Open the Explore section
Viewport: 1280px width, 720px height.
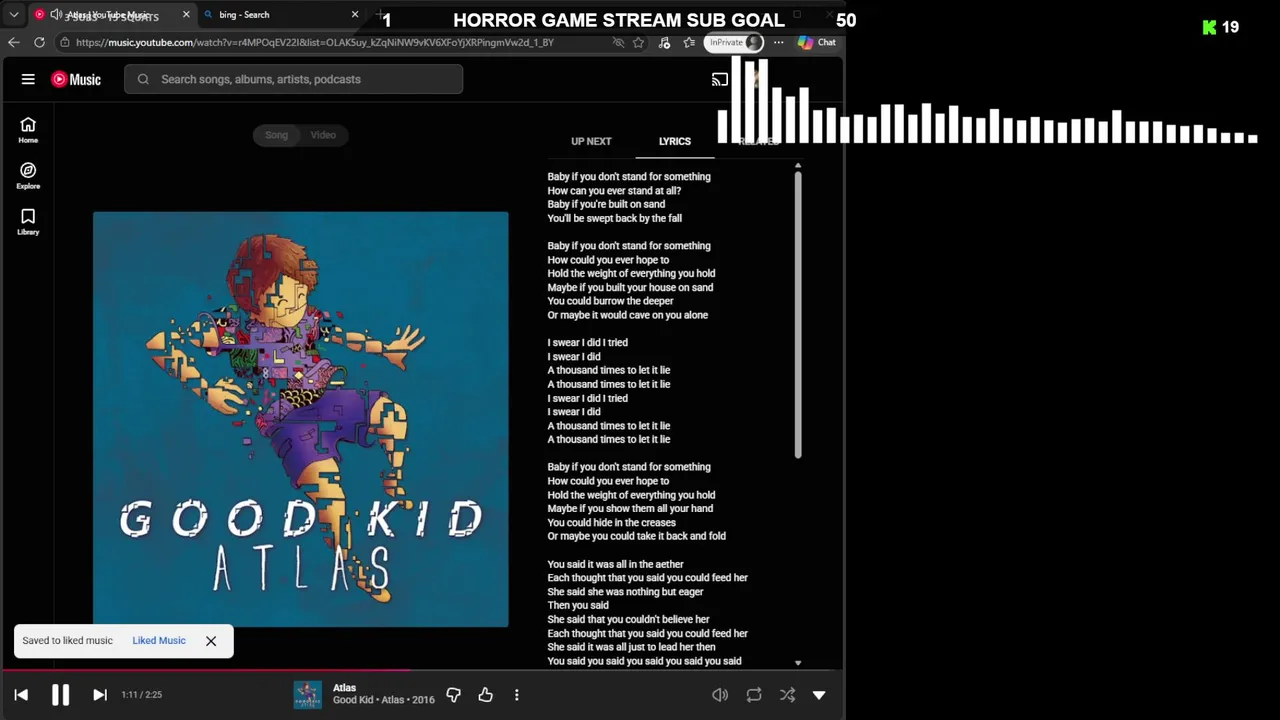pyautogui.click(x=28, y=175)
